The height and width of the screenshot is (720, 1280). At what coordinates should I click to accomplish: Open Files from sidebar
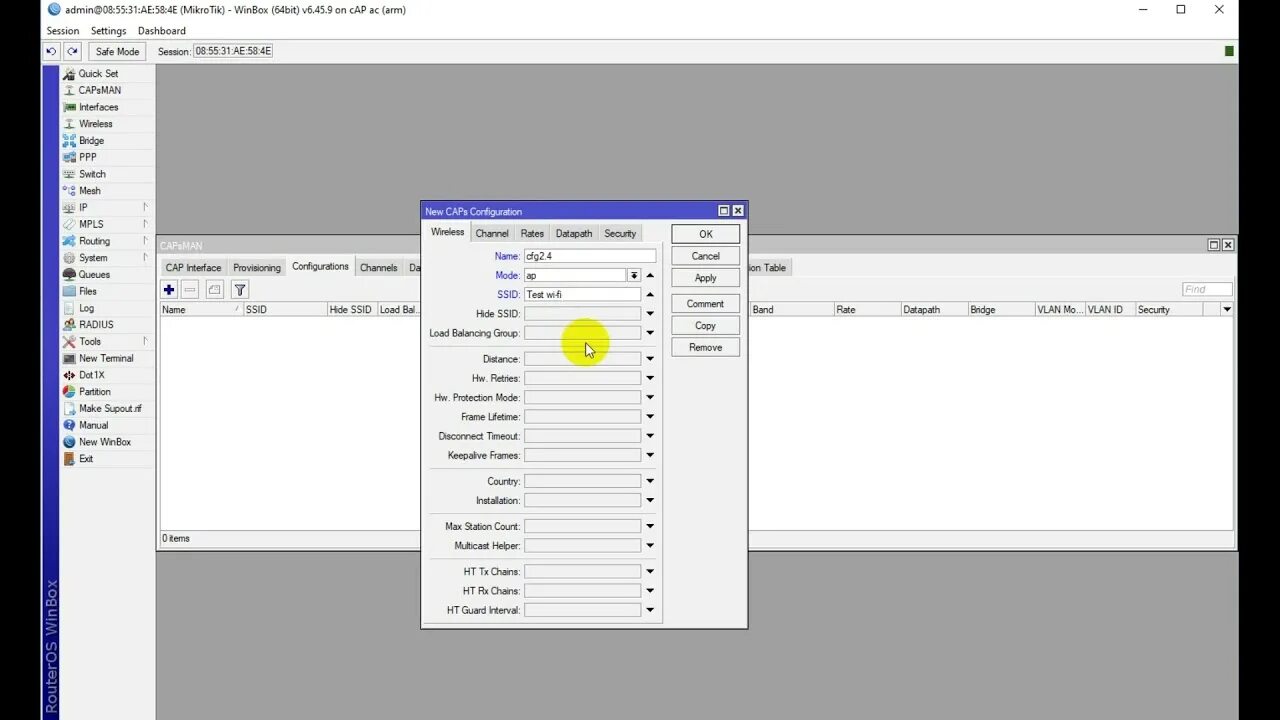88,291
